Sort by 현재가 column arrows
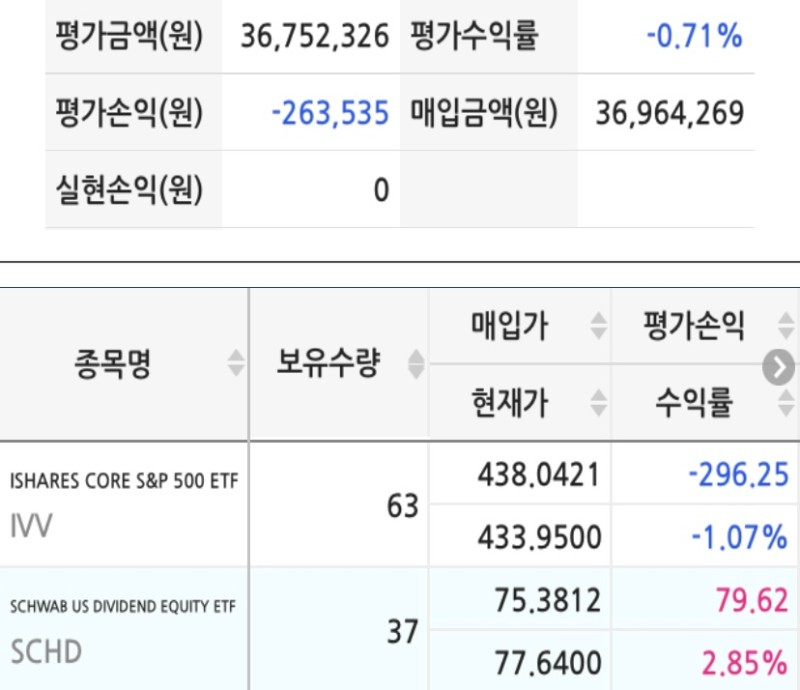The height and width of the screenshot is (690, 800). (x=598, y=403)
